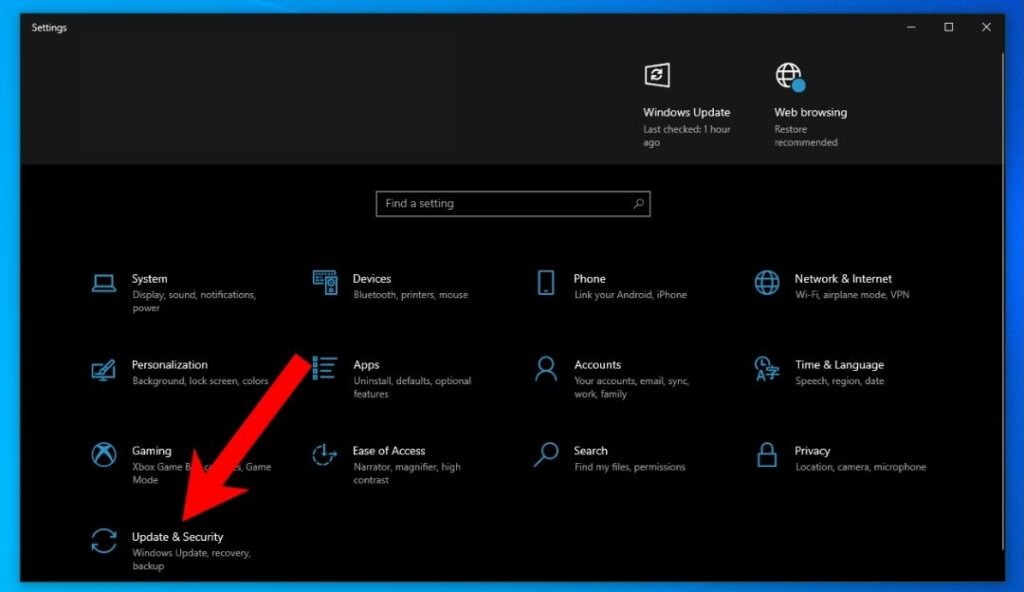Click 'Uninstall, defaults, optional features' description
The height and width of the screenshot is (592, 1024).
point(412,387)
